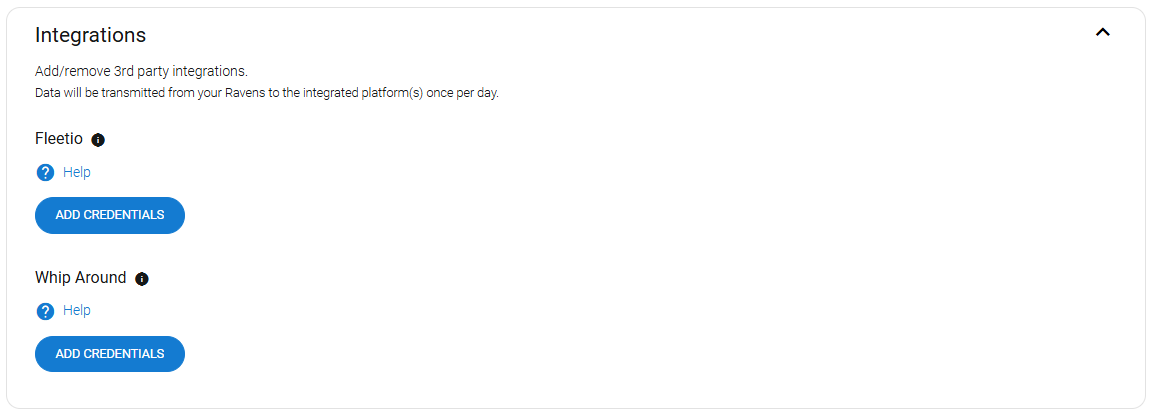Click the info icon next to Fleetio
This screenshot has height=416, width=1153.
(98, 140)
